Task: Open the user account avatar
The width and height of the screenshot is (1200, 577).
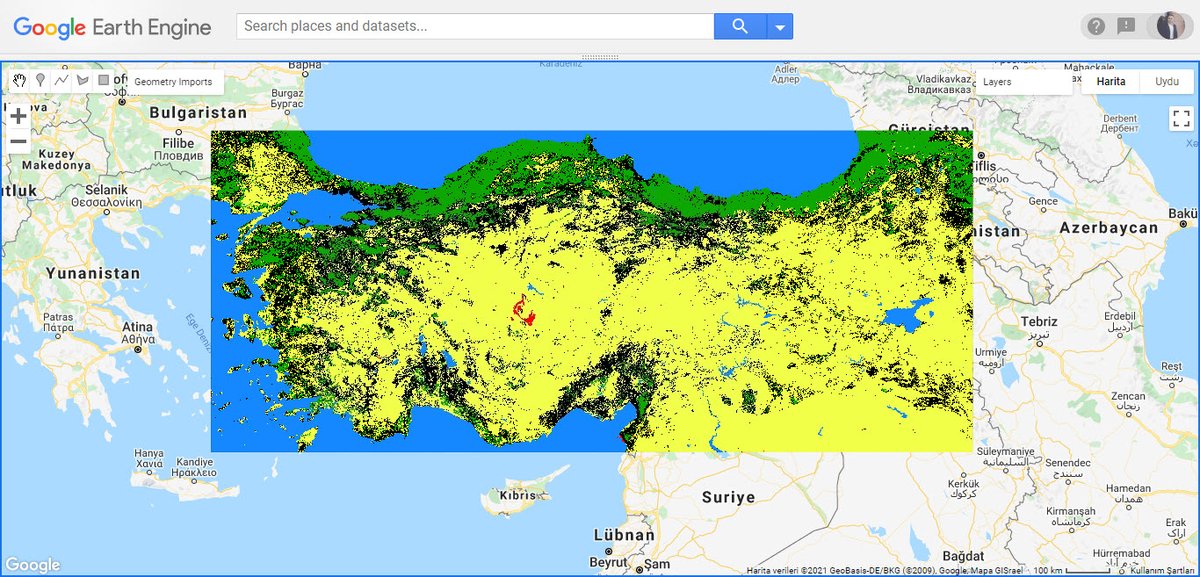Action: (1169, 26)
